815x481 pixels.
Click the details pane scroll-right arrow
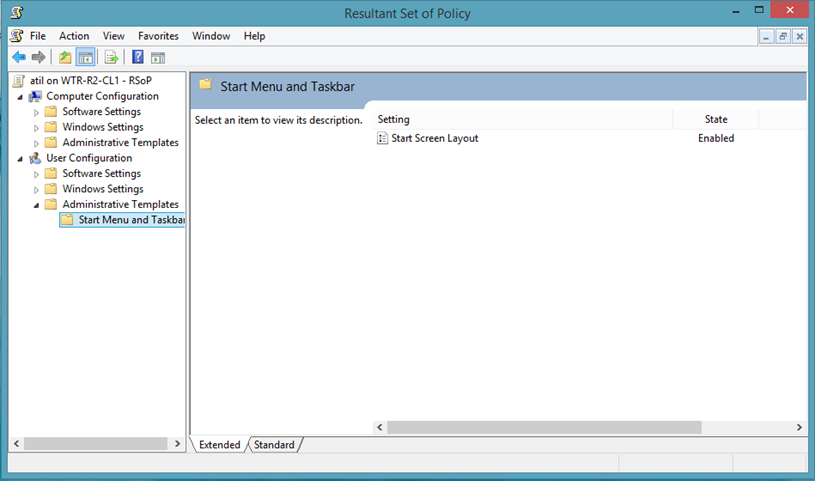tap(799, 427)
